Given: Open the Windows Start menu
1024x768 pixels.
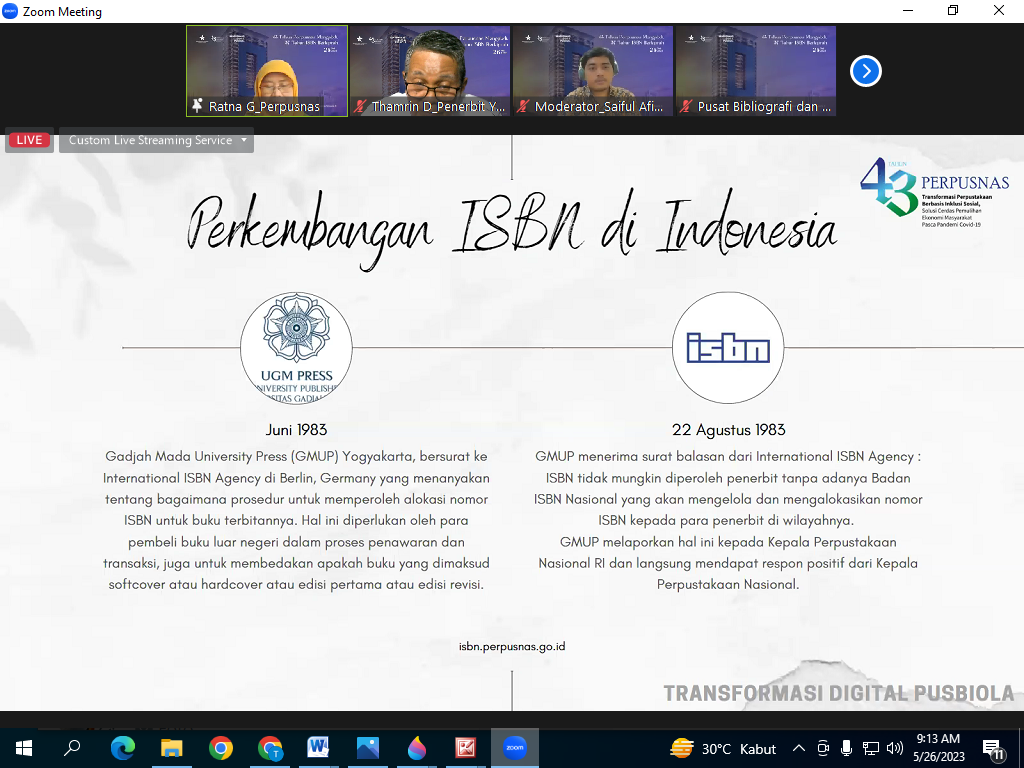Looking at the screenshot, I should tap(23, 748).
